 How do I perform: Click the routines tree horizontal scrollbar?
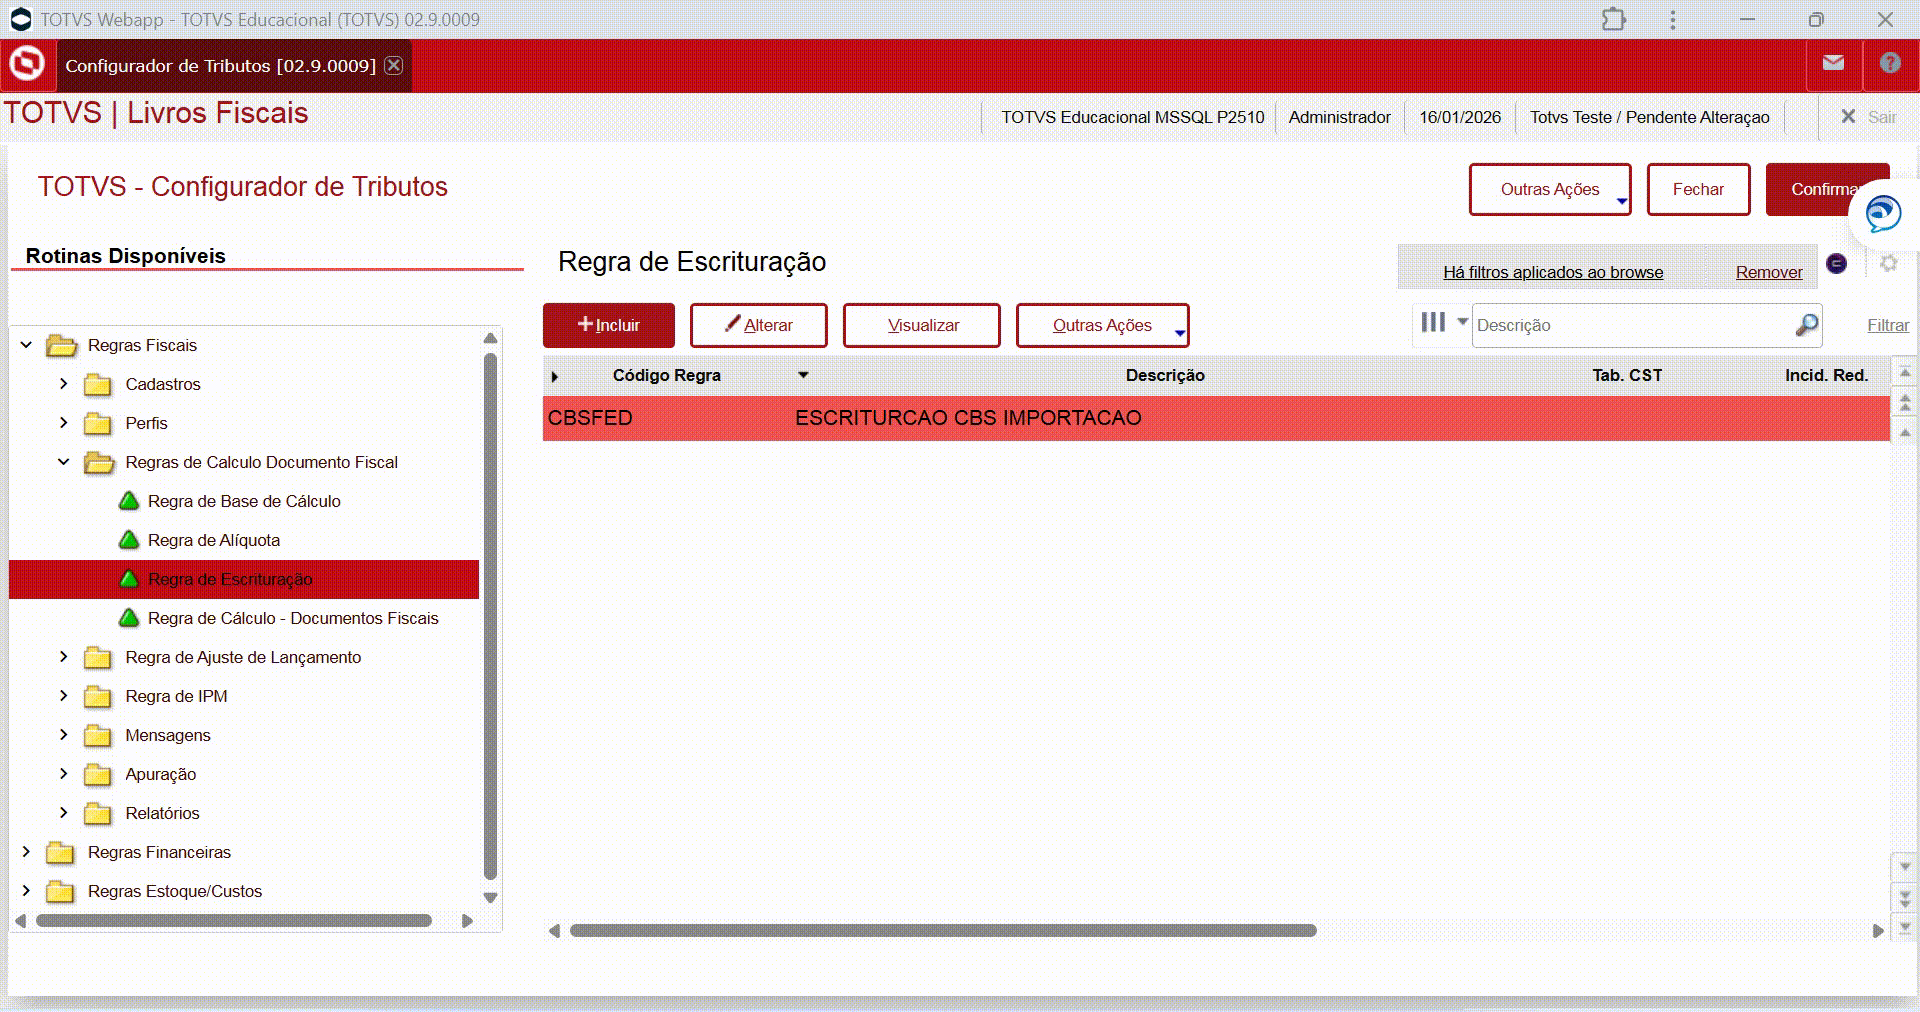234,920
